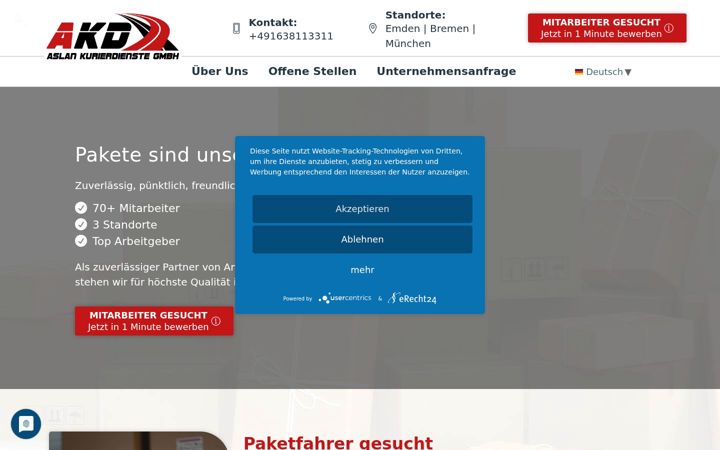Click the Paketfahrer gesucht heading

coord(338,443)
